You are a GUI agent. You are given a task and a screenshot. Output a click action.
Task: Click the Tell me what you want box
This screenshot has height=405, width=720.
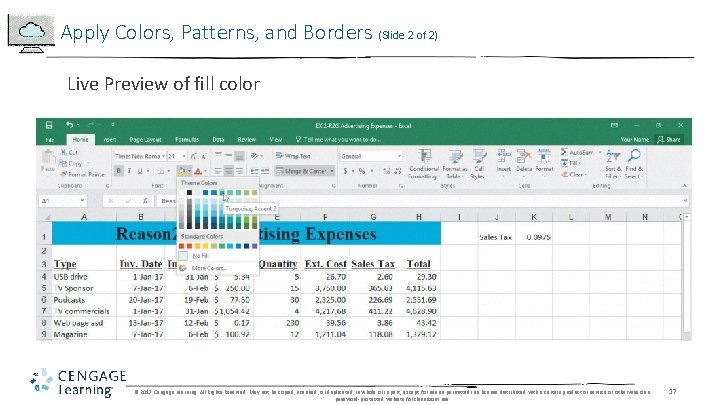[x=338, y=139]
